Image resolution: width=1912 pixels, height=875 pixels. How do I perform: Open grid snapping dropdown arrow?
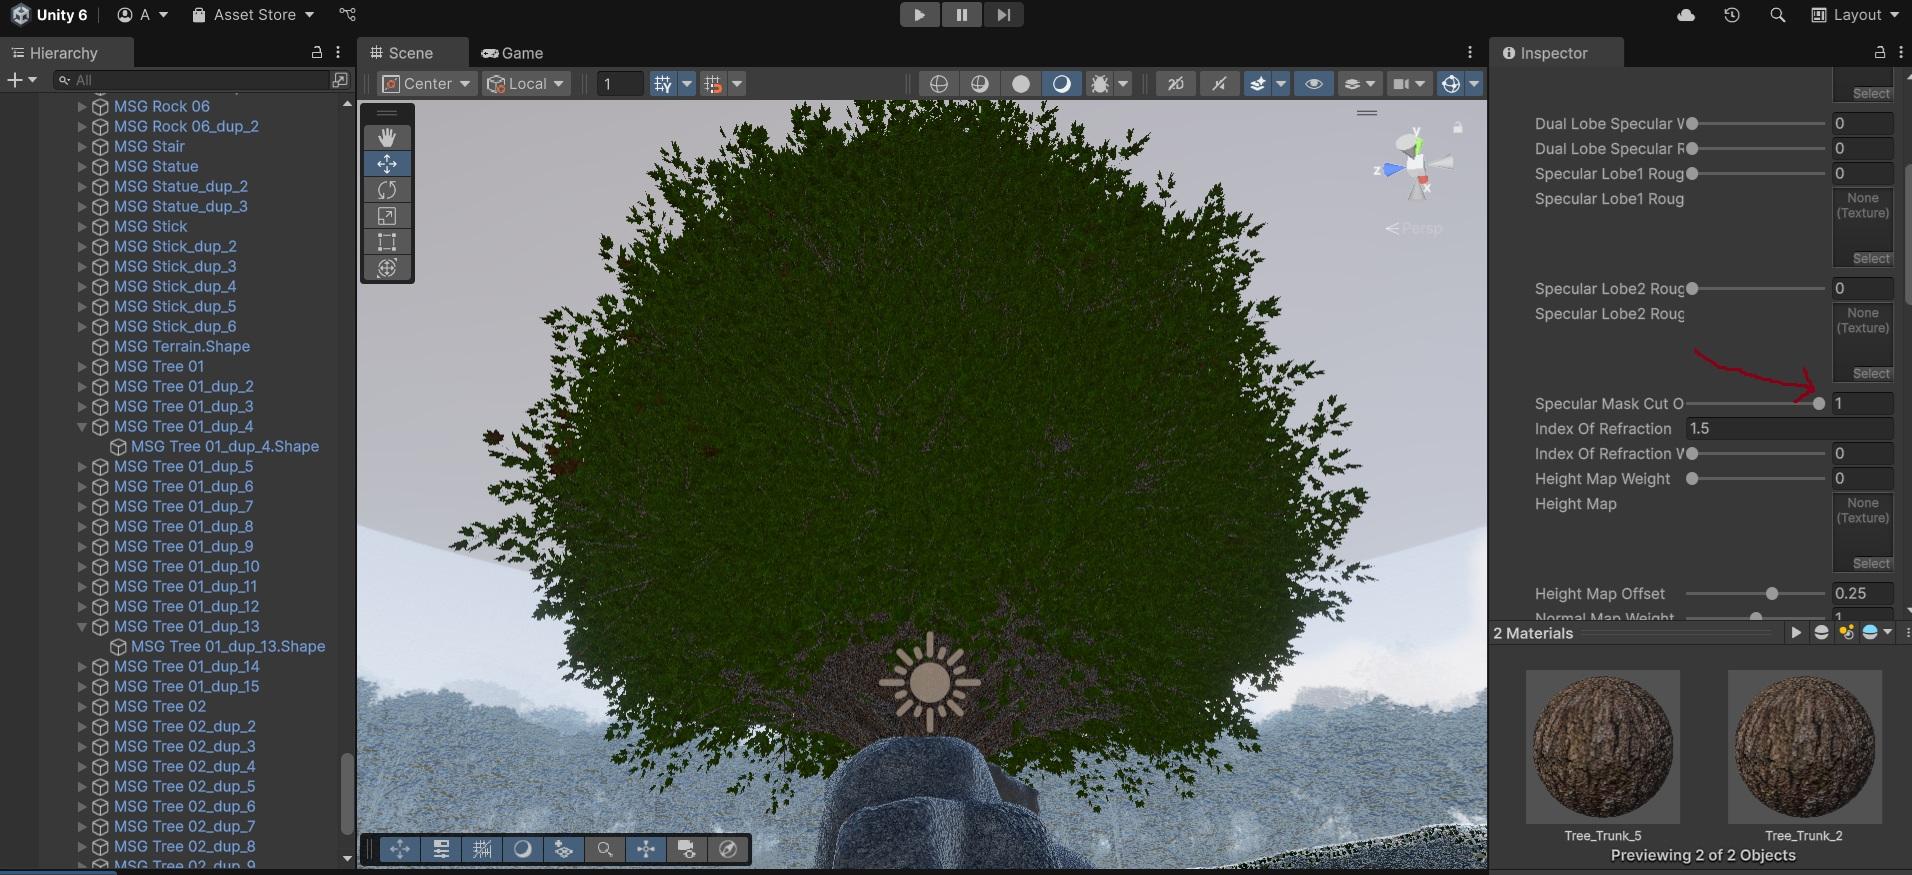pos(687,84)
